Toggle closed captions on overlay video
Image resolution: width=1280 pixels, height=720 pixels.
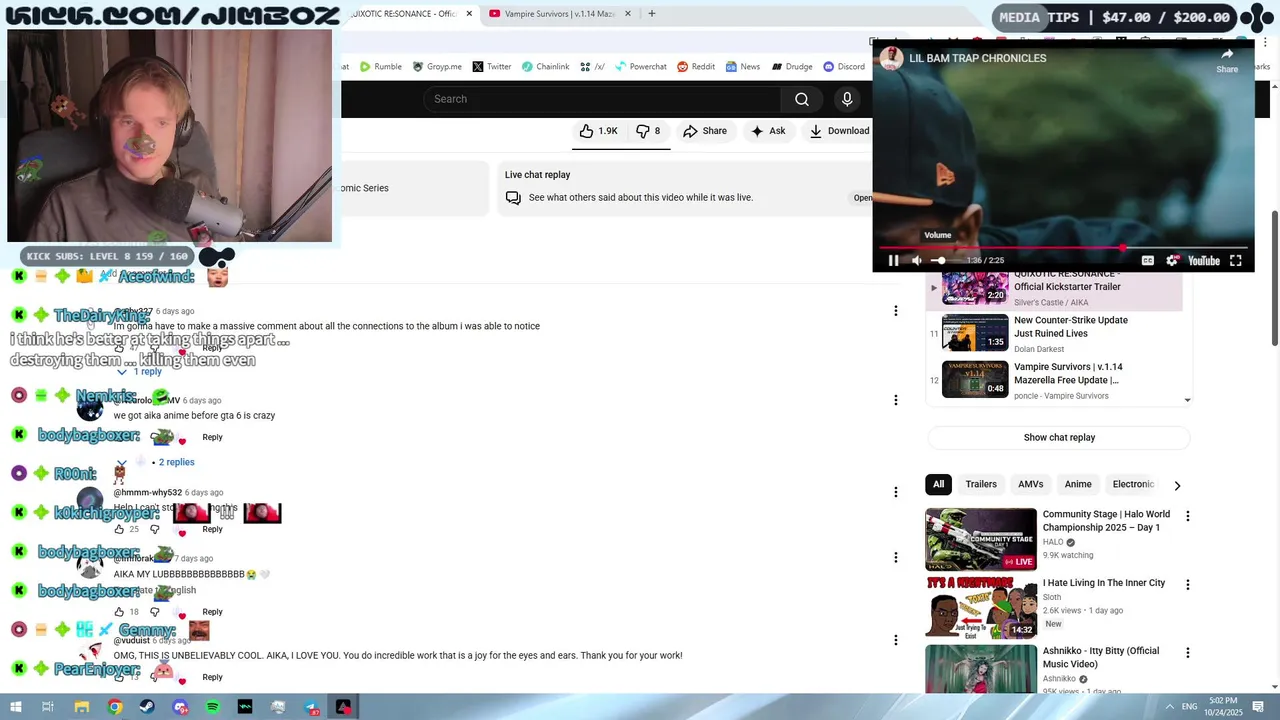[1148, 261]
